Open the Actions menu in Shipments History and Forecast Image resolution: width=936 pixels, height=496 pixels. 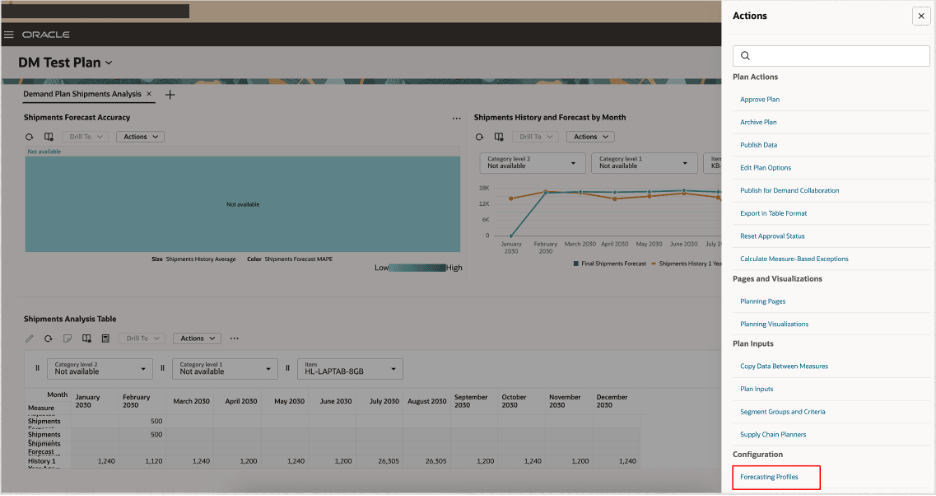tap(590, 137)
